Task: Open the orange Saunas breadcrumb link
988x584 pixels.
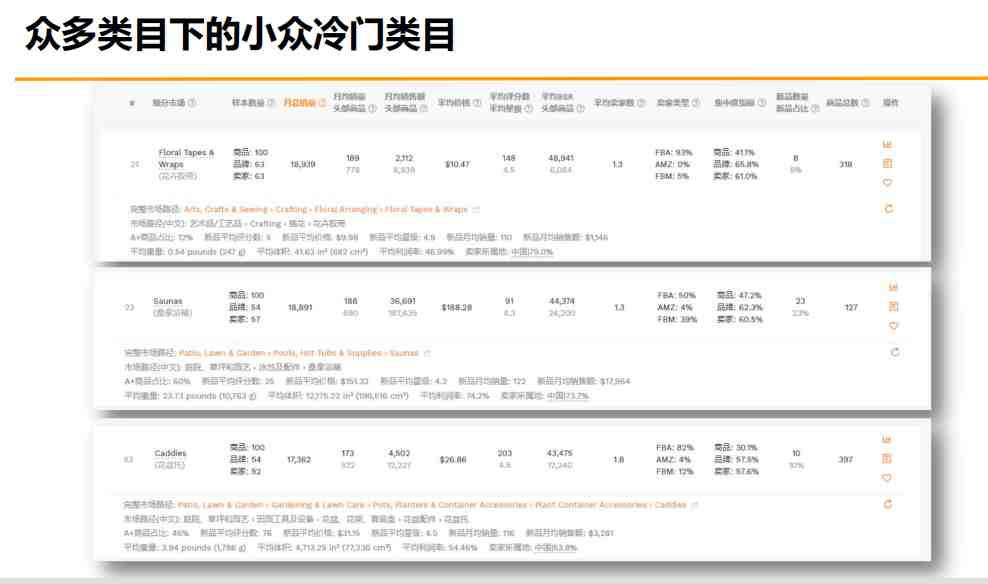Action: pos(404,353)
